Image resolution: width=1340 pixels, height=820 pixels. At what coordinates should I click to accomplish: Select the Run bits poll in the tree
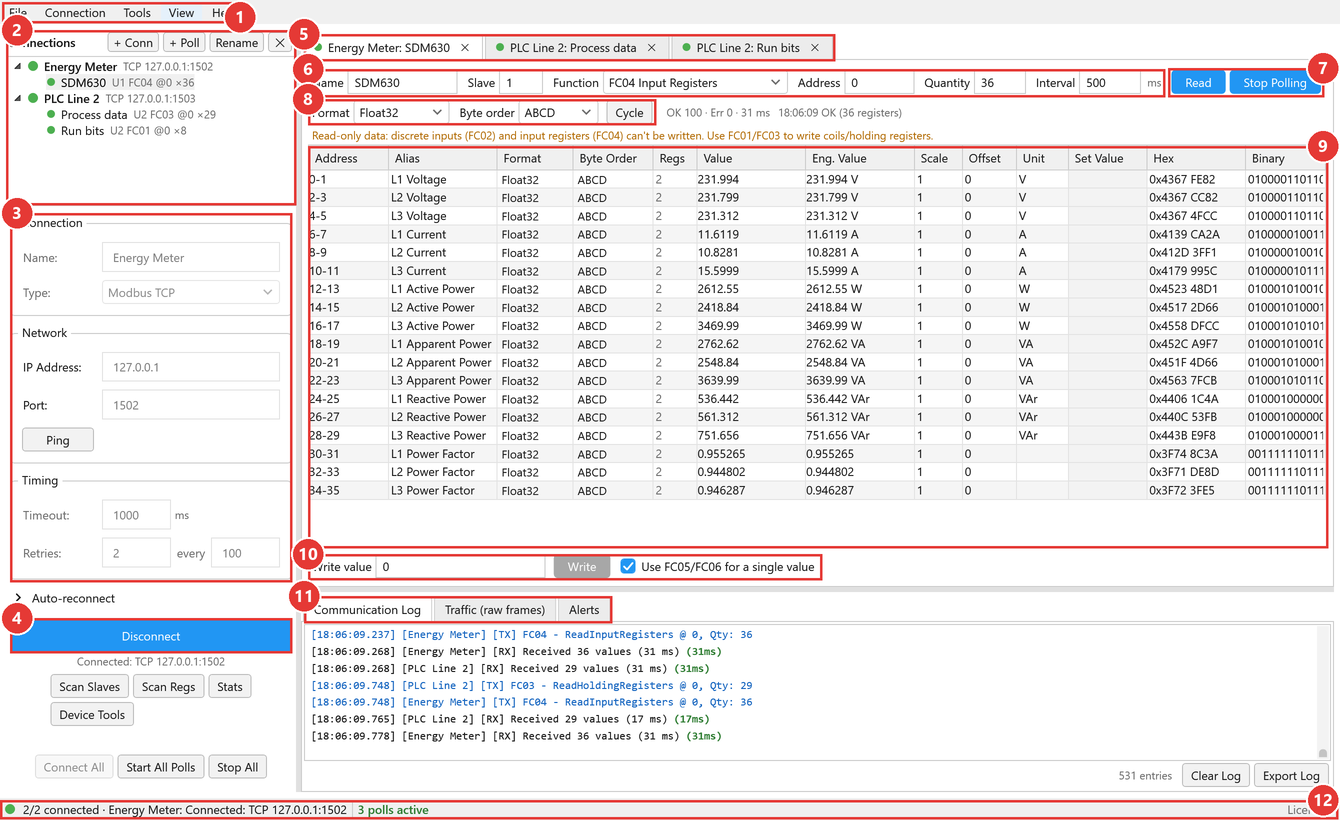pos(116,131)
